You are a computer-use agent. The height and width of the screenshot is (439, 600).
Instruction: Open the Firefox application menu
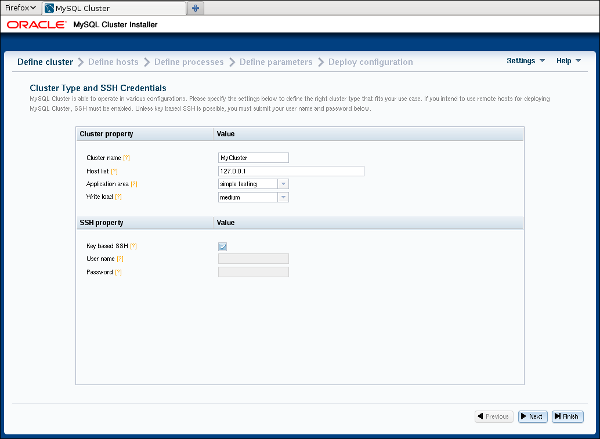click(x=20, y=7)
